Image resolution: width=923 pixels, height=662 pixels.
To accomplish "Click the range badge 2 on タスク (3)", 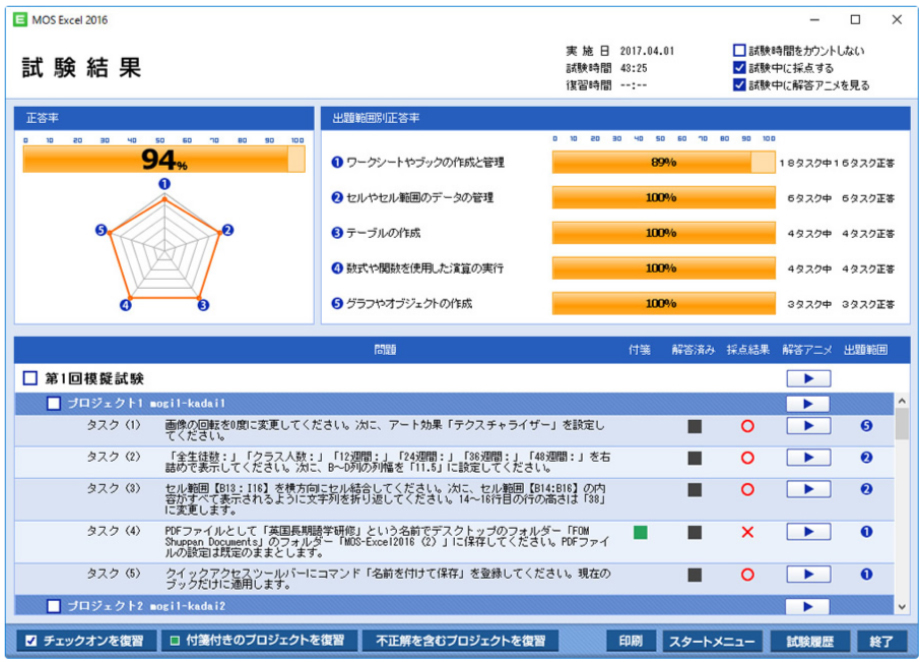I will [x=866, y=489].
